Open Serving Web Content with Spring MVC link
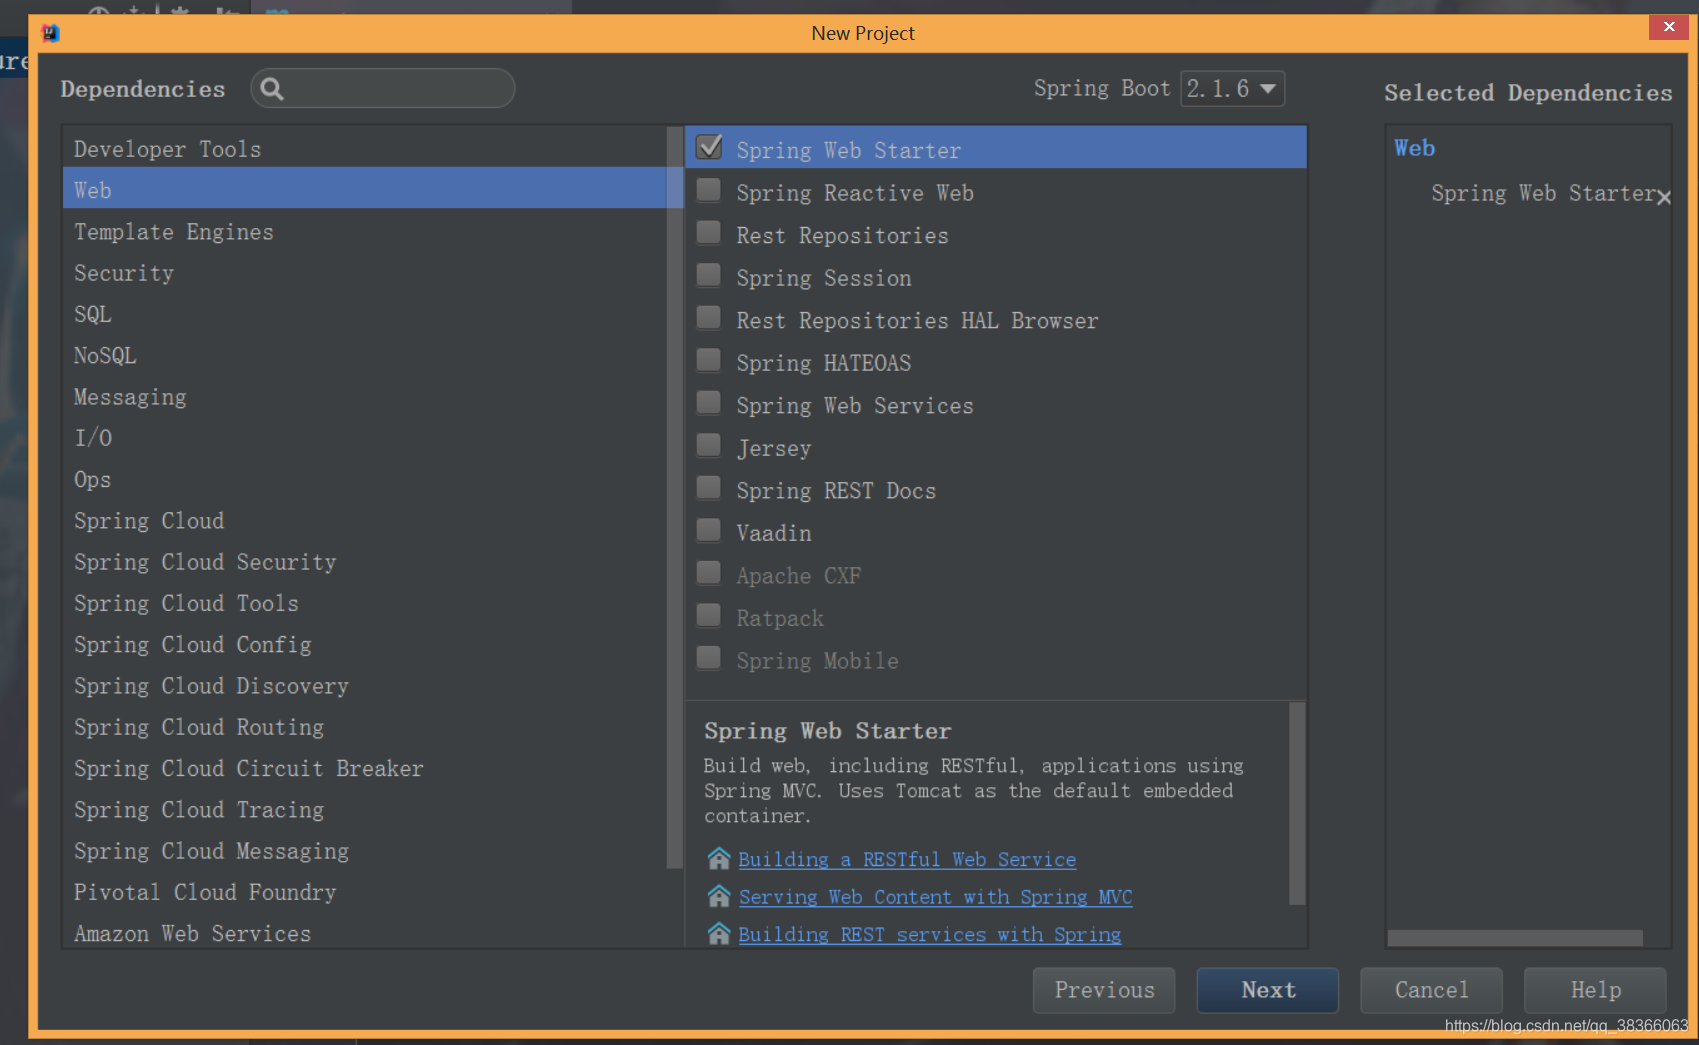 935,897
